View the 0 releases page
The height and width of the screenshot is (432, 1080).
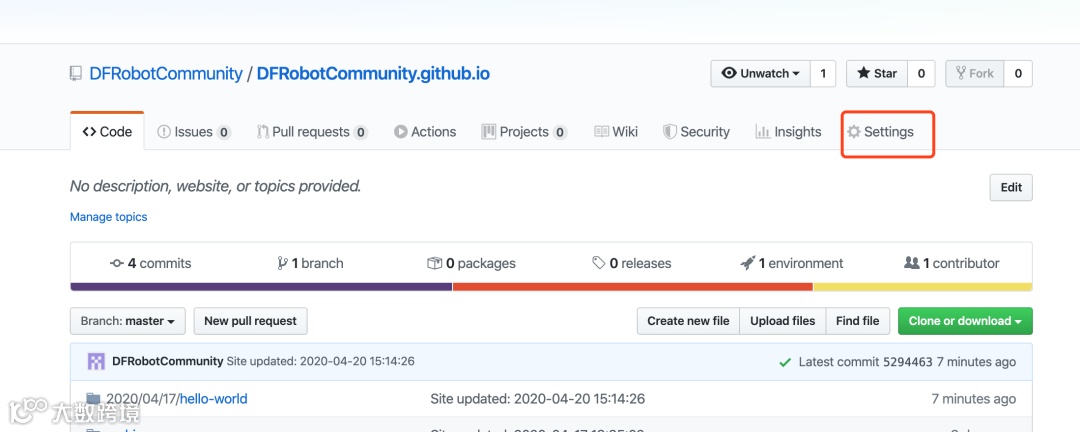tap(632, 263)
